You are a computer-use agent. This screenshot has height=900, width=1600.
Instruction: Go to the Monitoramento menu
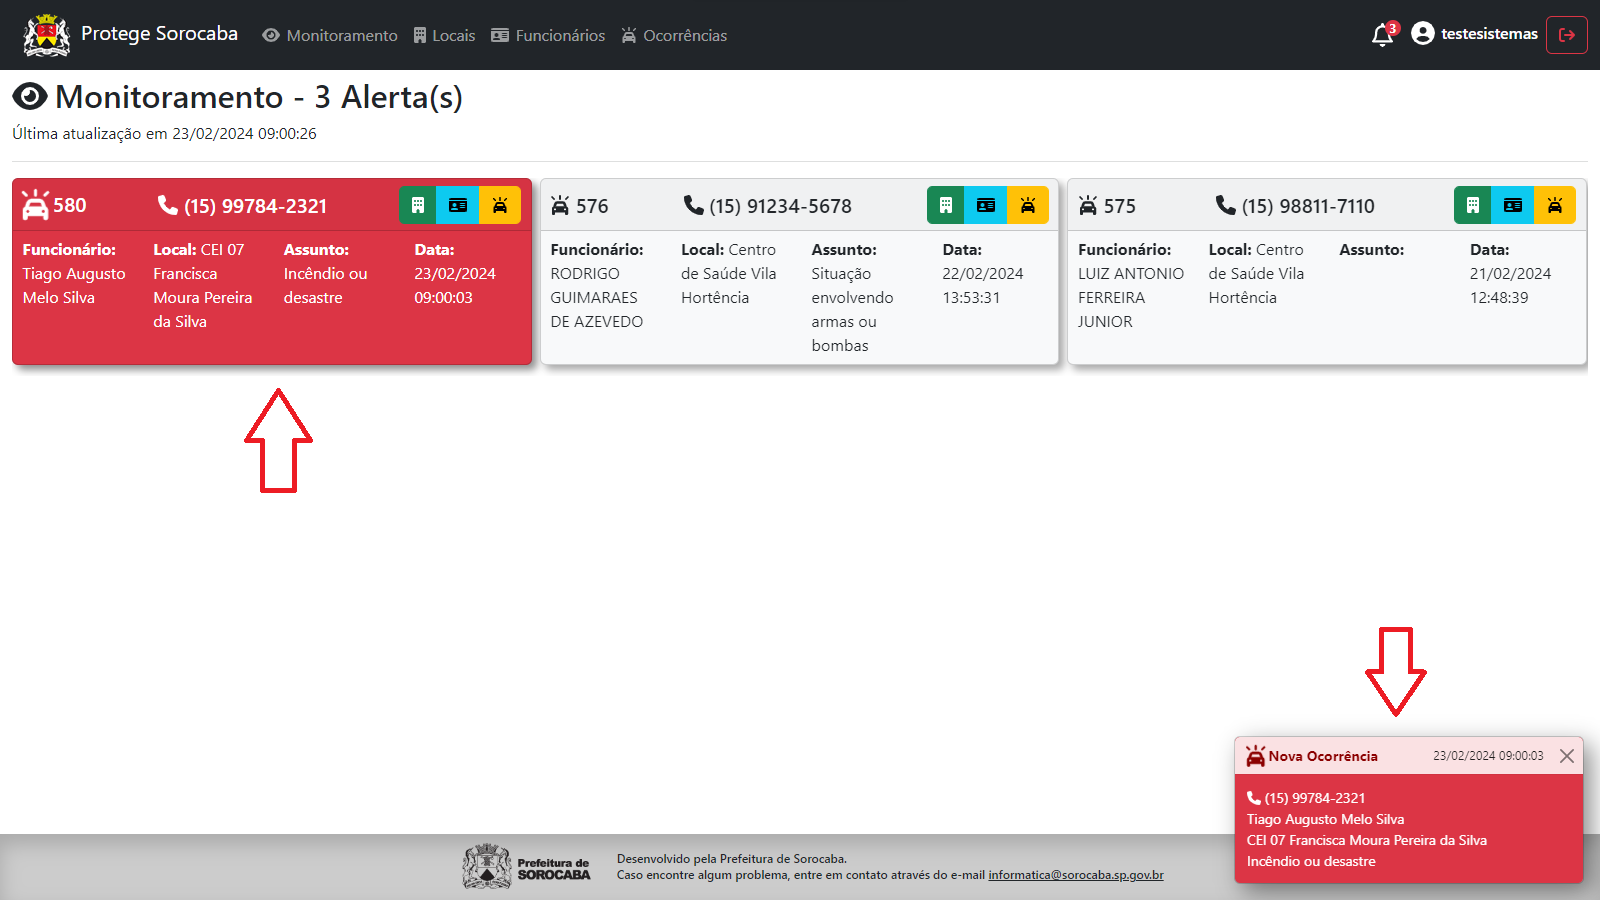click(x=330, y=35)
